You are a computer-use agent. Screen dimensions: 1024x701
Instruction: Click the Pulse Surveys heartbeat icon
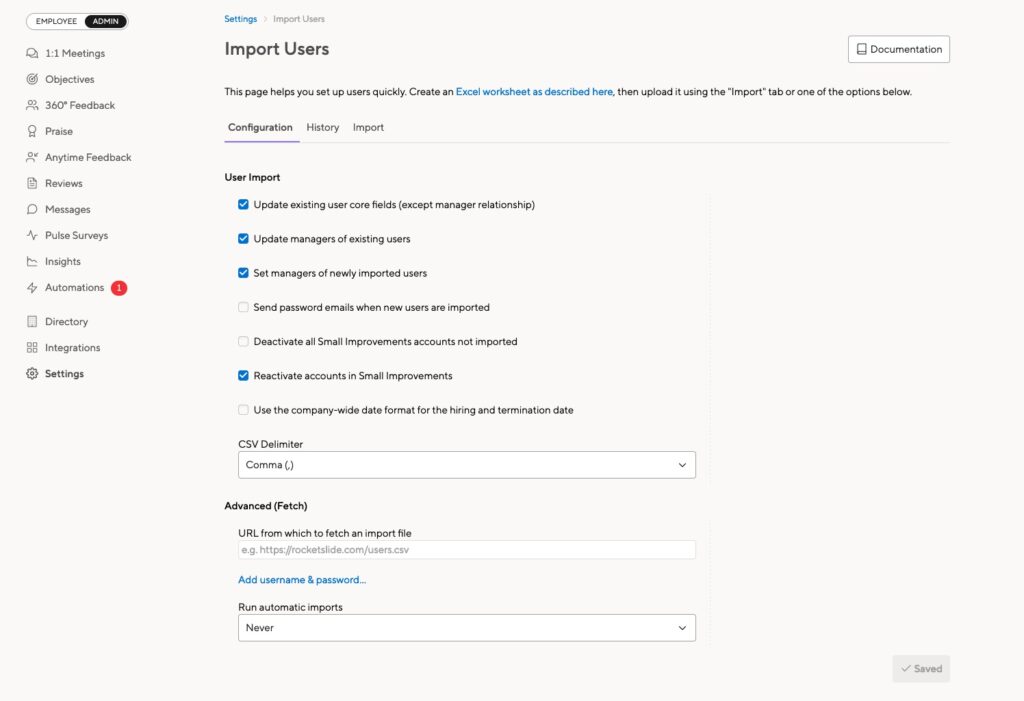32,235
